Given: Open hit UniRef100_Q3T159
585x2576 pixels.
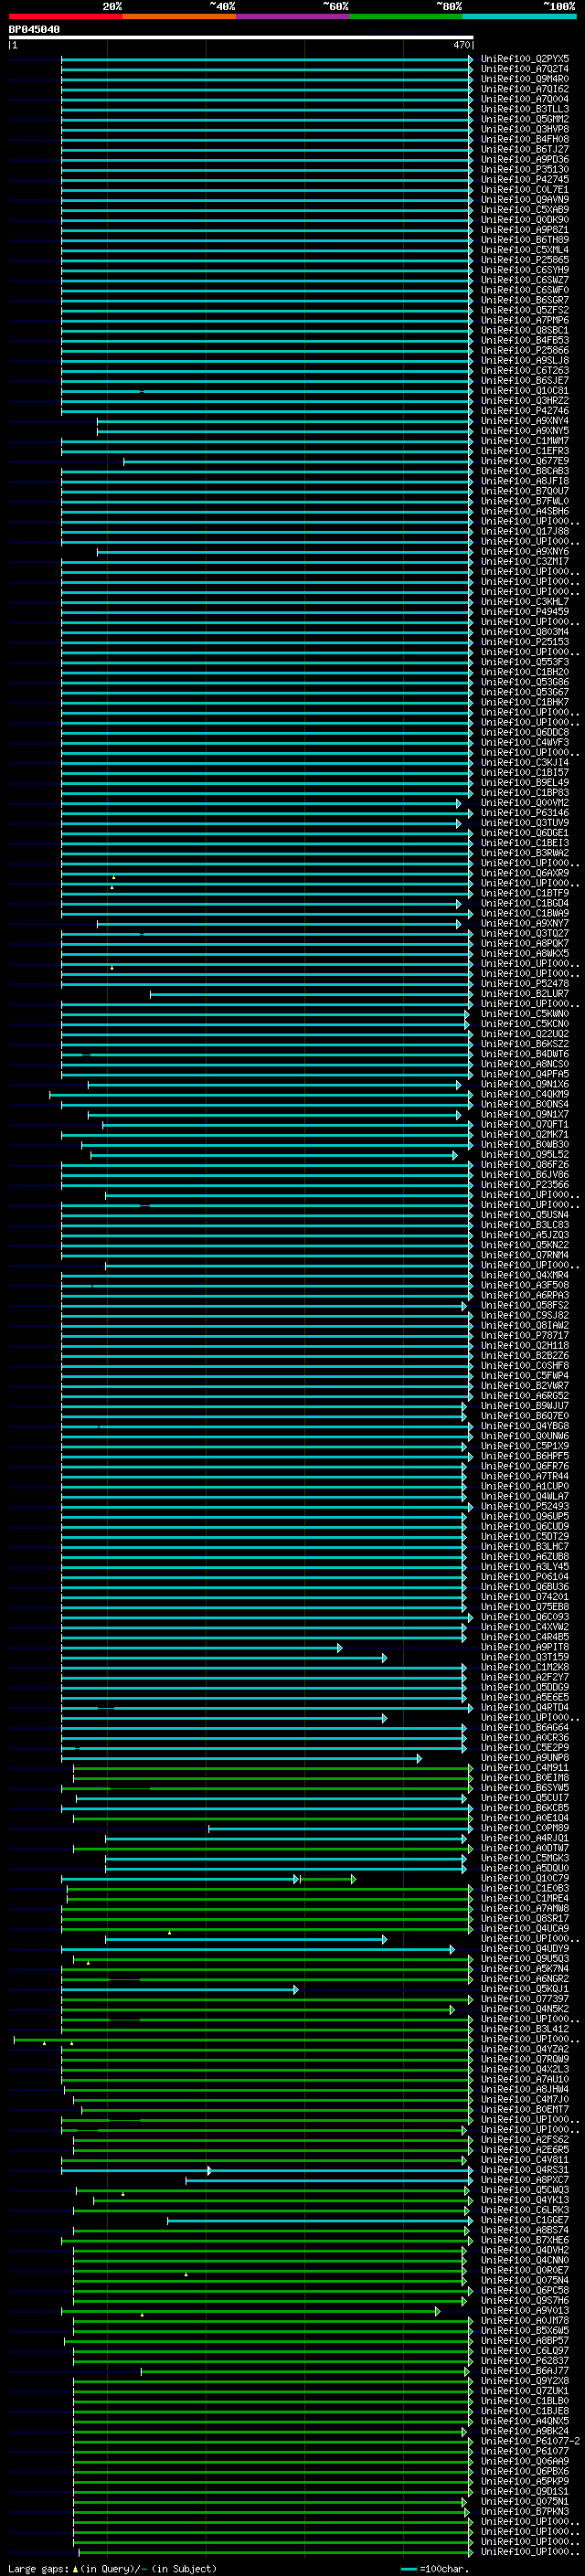Looking at the screenshot, I should [x=525, y=1657].
